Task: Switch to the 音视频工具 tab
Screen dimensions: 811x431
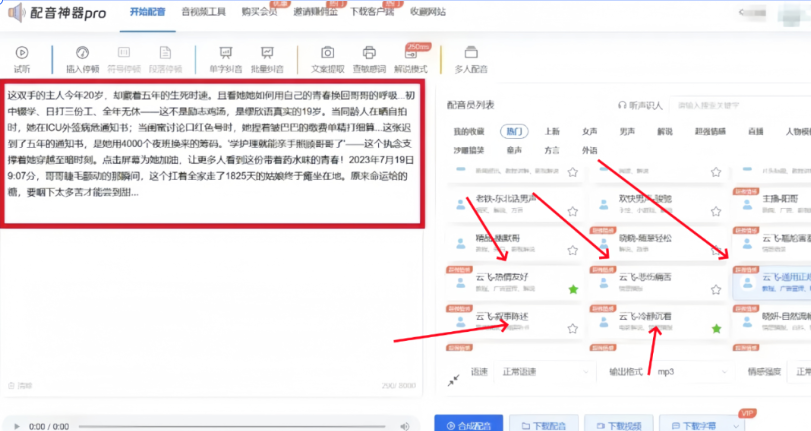Action: point(205,12)
